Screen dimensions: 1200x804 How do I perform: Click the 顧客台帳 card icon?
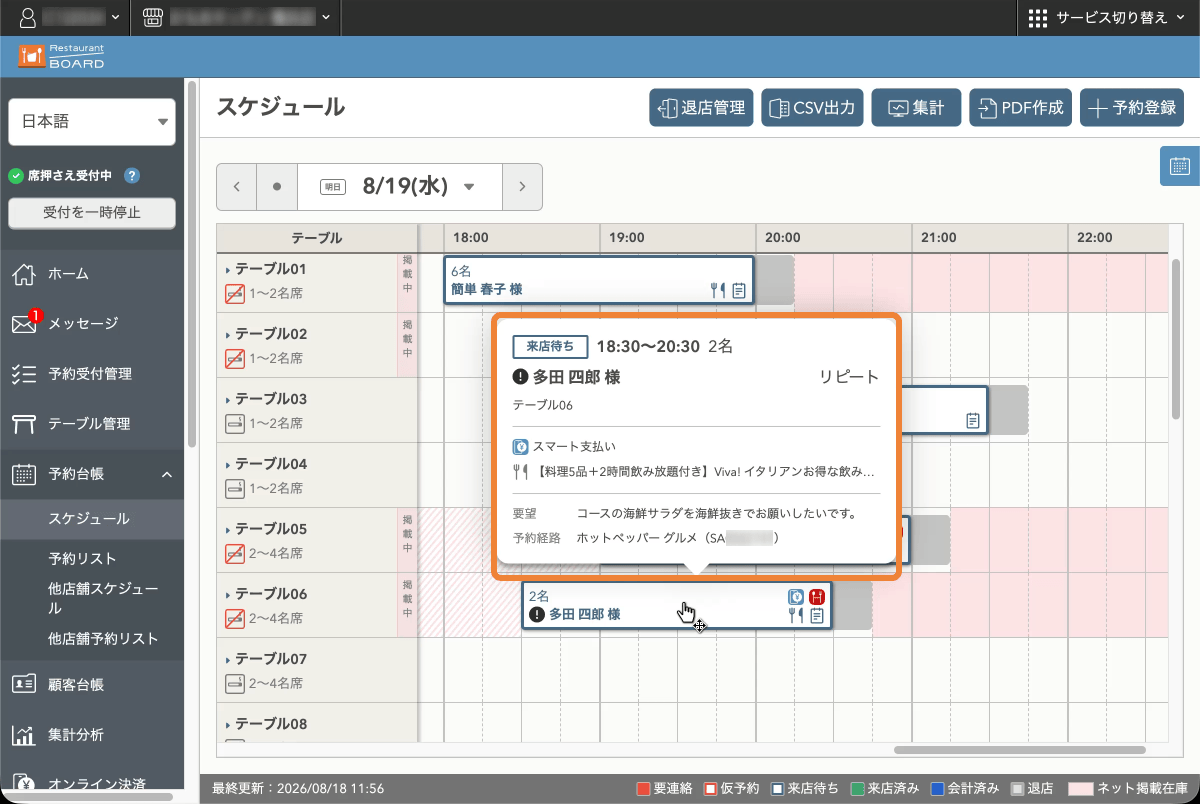click(x=24, y=685)
